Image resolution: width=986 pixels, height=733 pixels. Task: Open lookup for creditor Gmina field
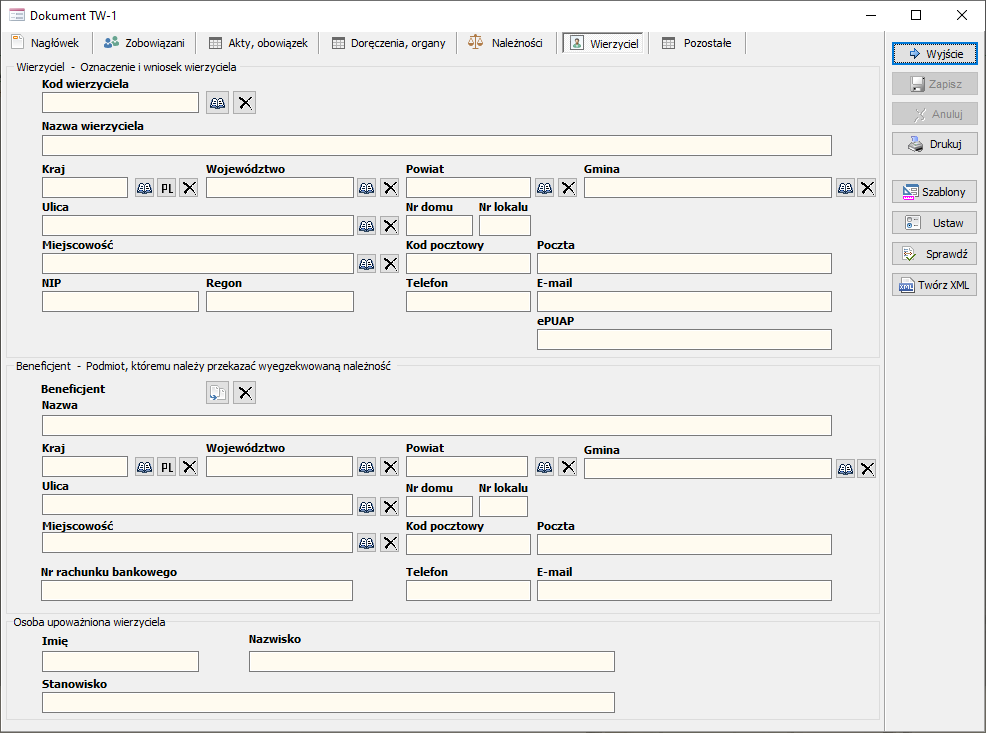845,187
